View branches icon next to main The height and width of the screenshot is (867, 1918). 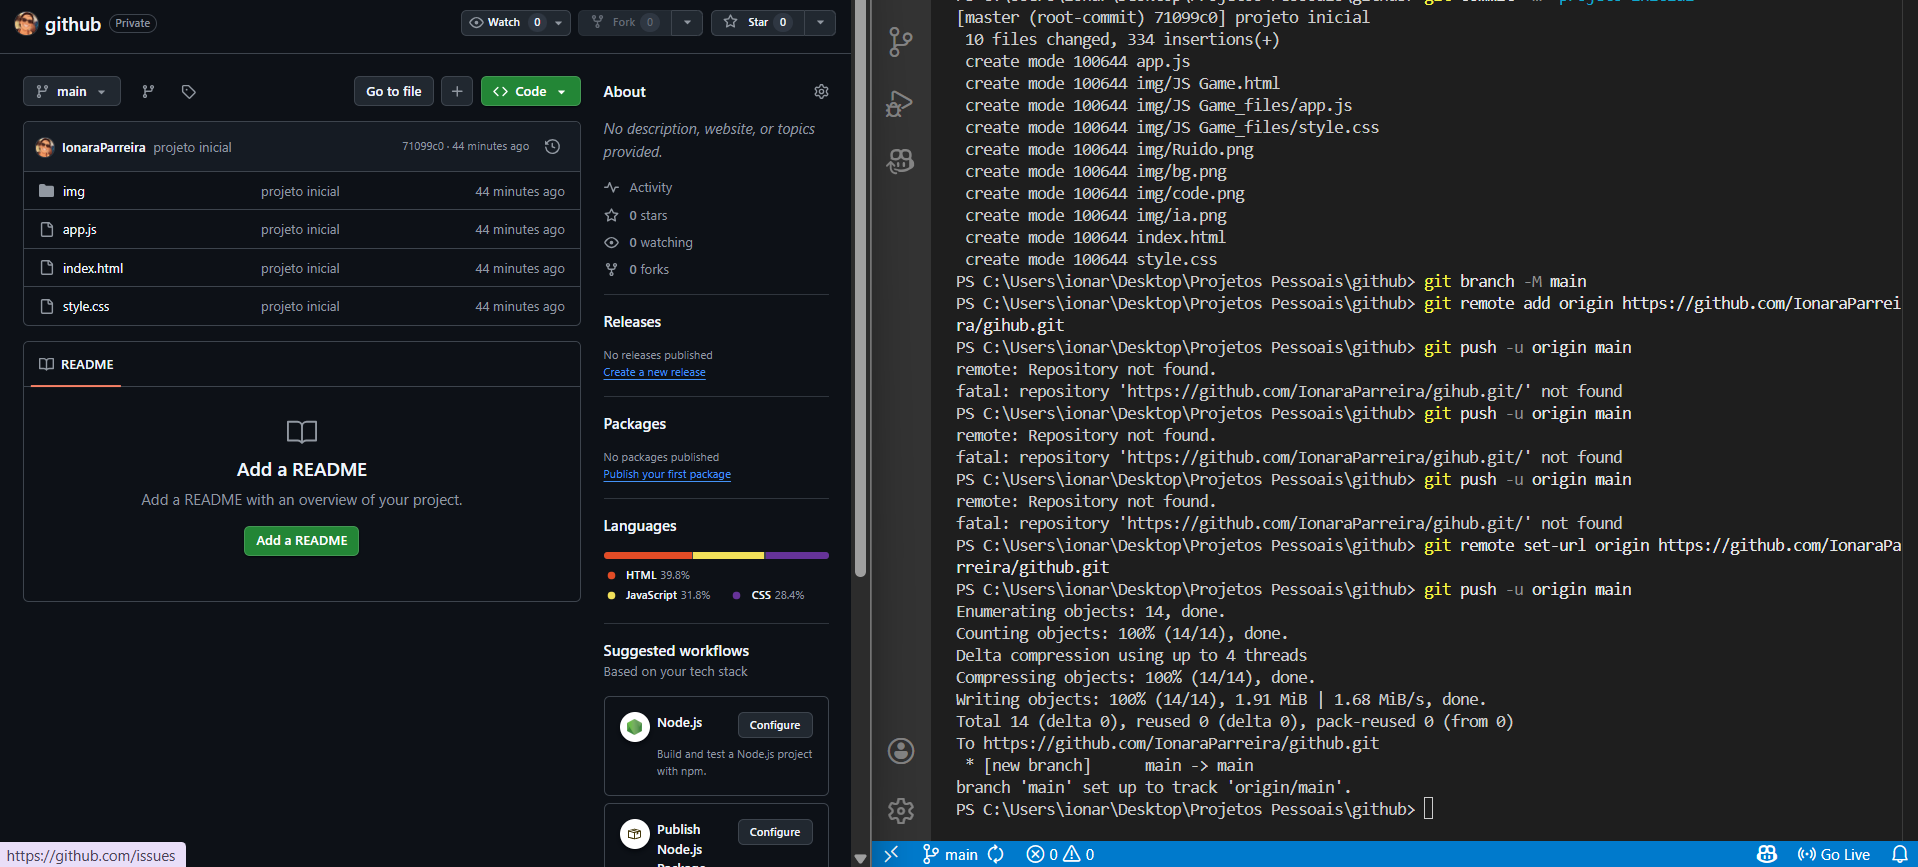pyautogui.click(x=148, y=92)
